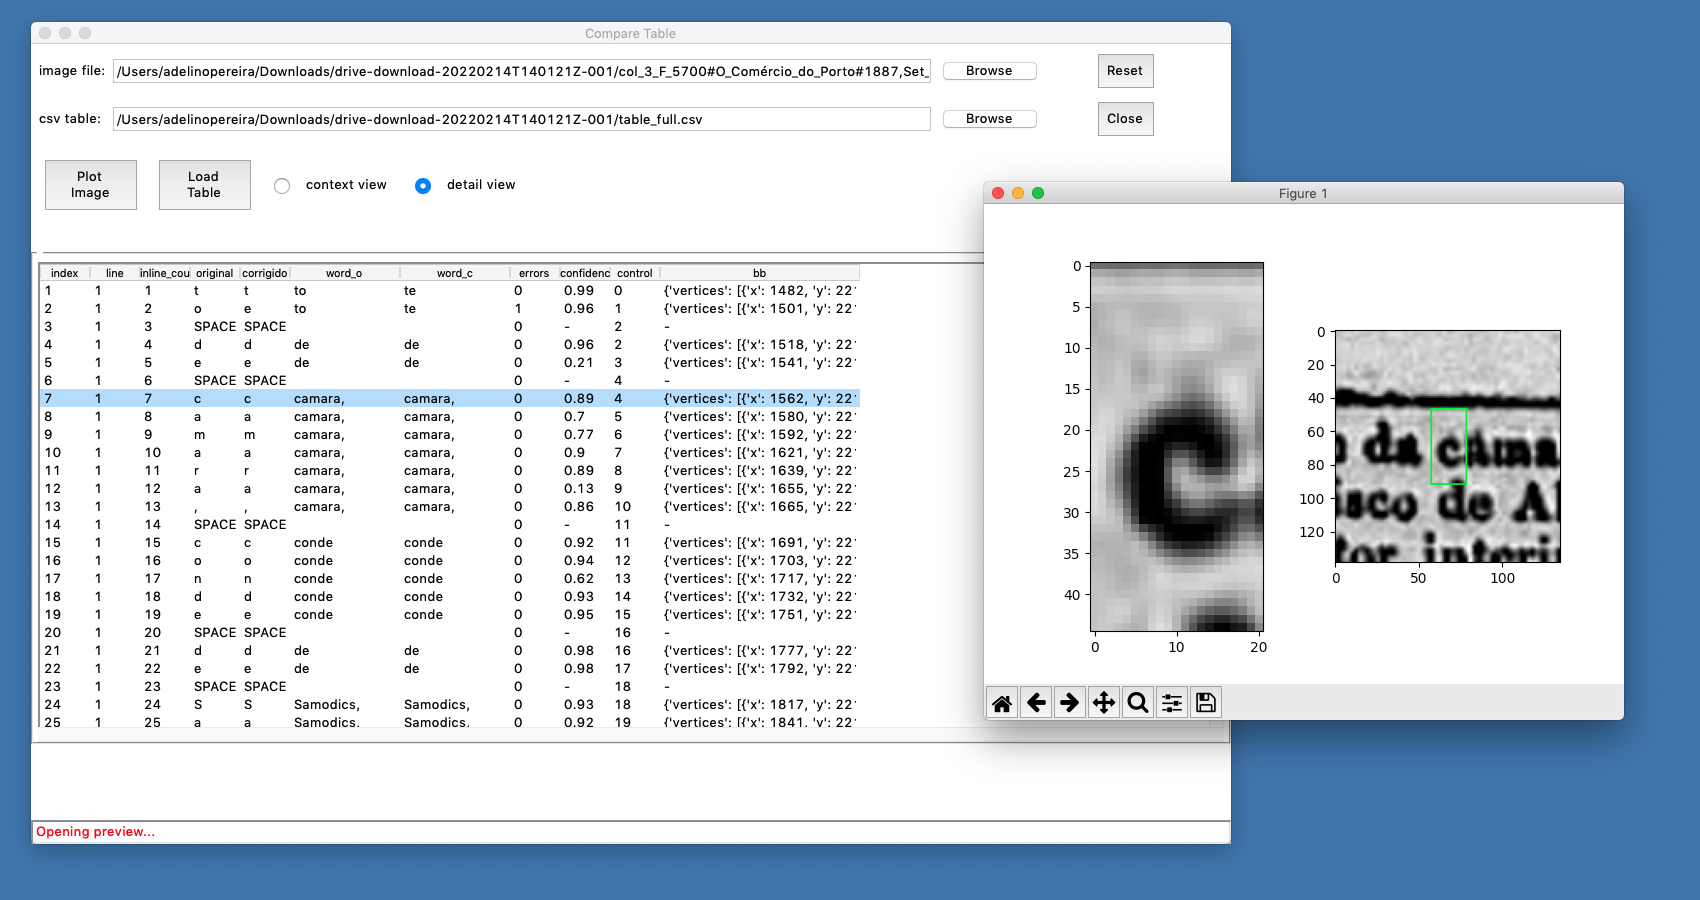
Task: Select the detail view radio button
Action: click(x=423, y=186)
